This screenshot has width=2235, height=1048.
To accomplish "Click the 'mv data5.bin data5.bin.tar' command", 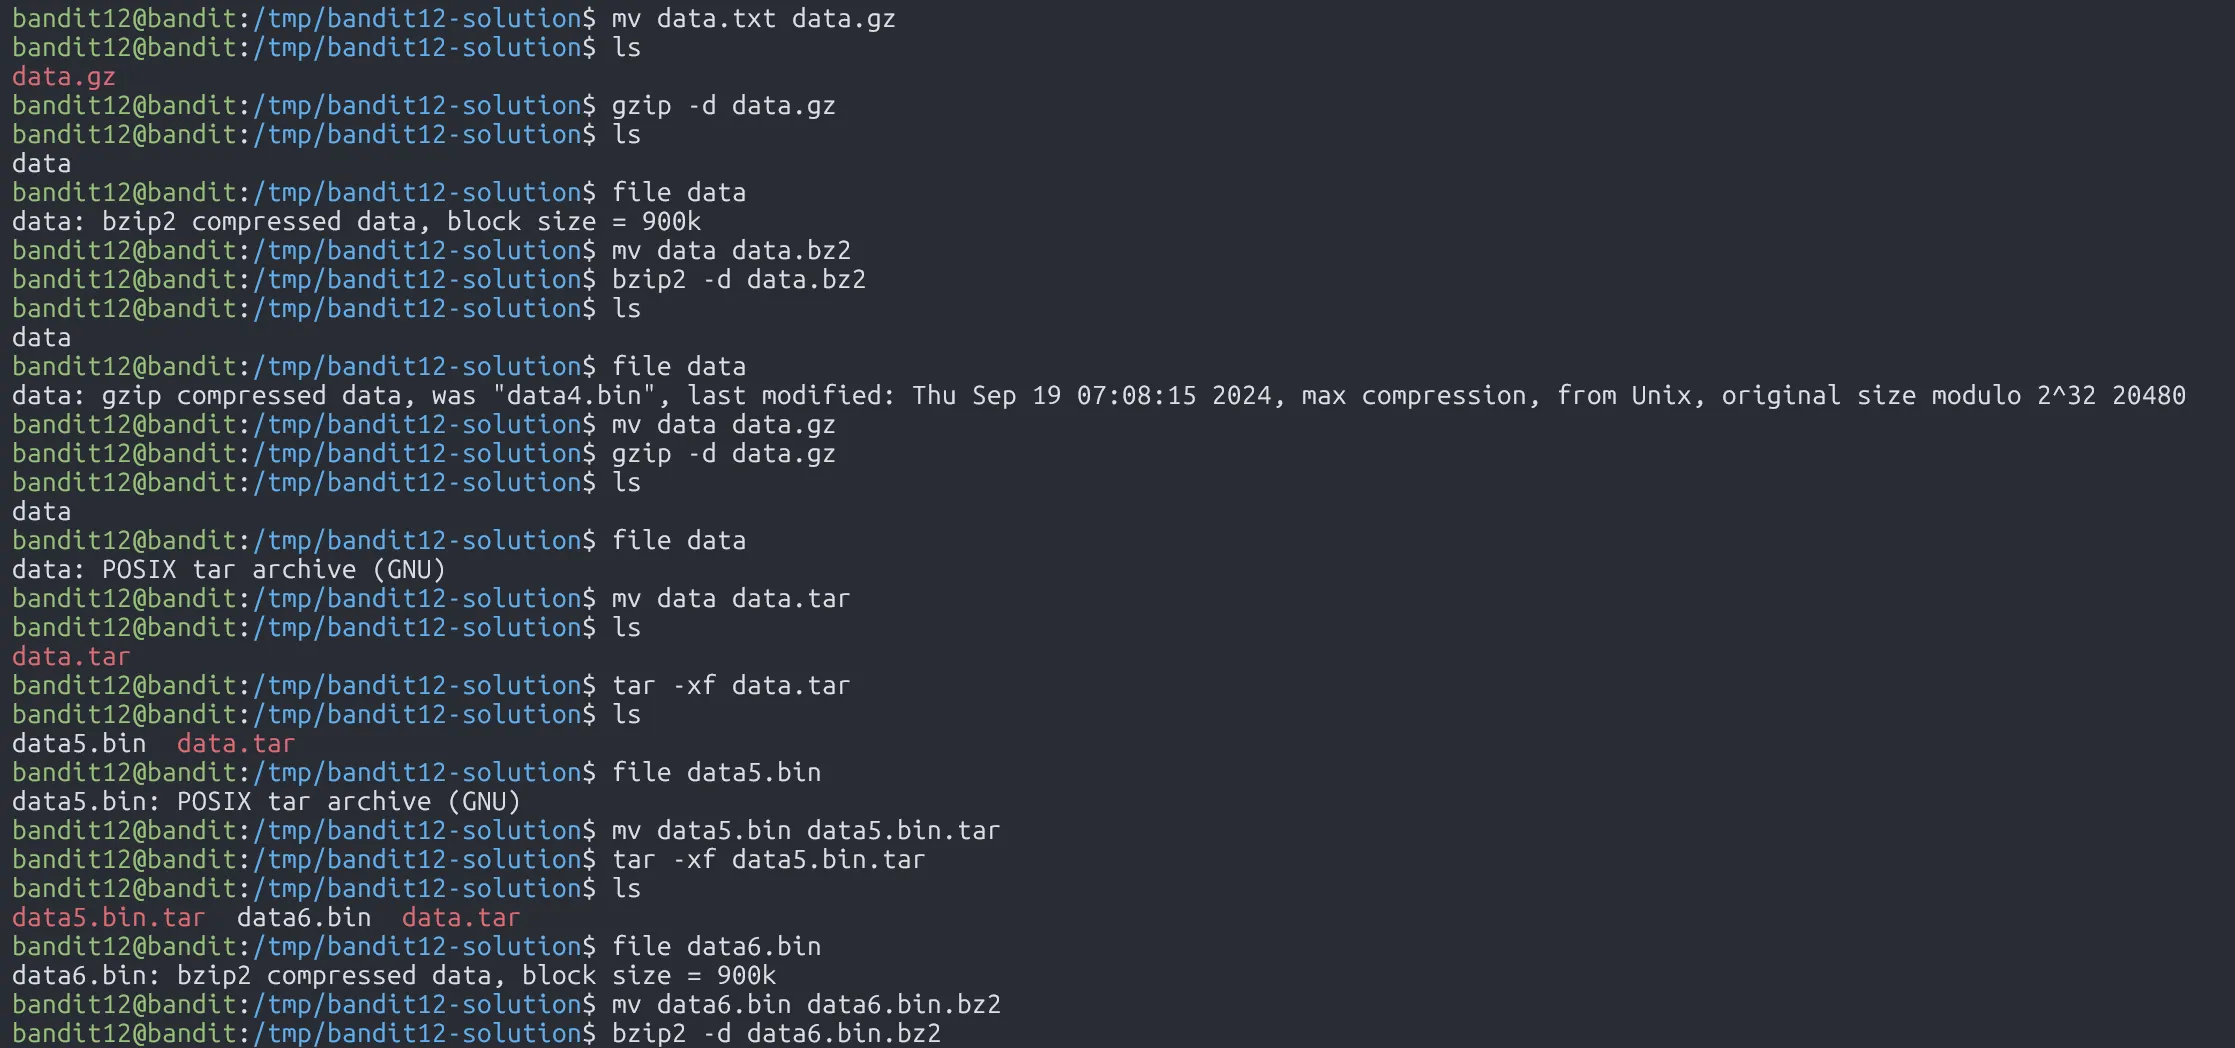I will (806, 831).
